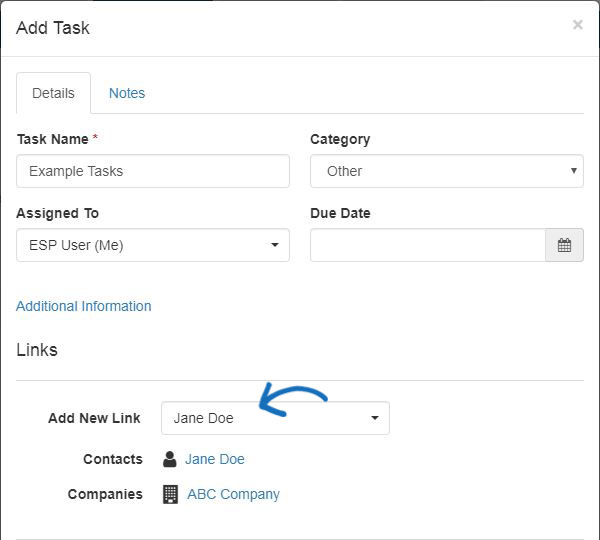The height and width of the screenshot is (540, 600).
Task: Click the Category dropdown arrow
Action: [574, 171]
